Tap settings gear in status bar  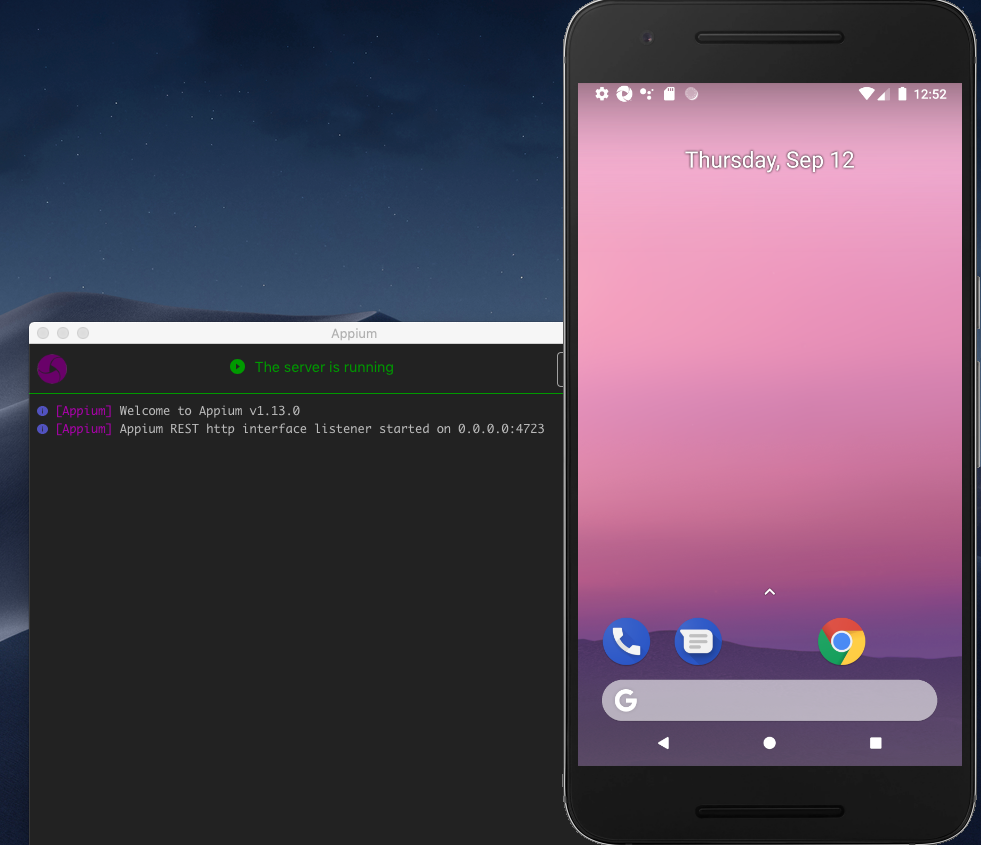pyautogui.click(x=602, y=94)
